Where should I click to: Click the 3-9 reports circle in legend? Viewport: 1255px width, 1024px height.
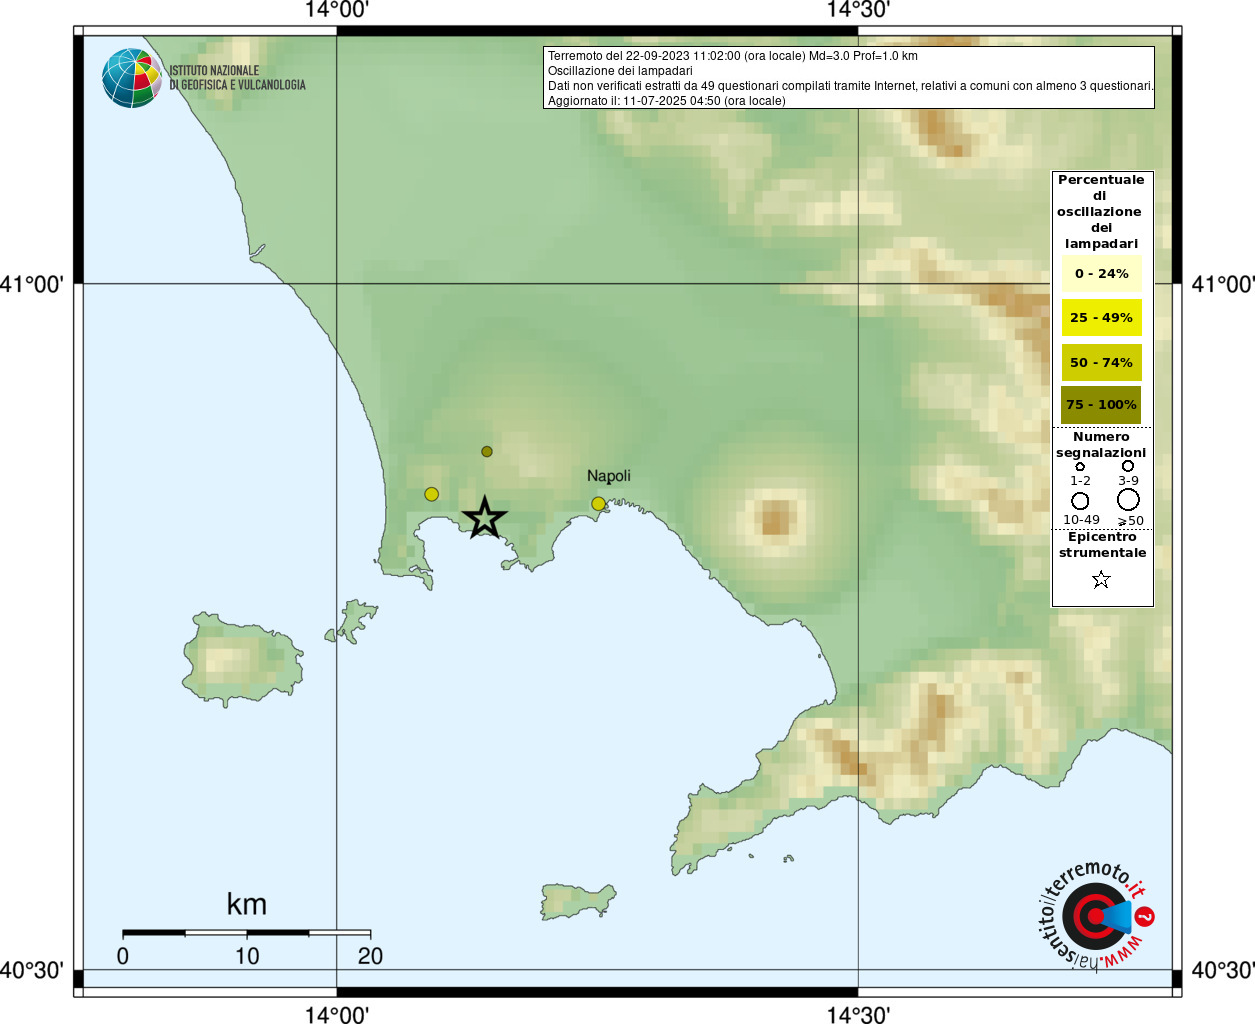coord(1128,466)
